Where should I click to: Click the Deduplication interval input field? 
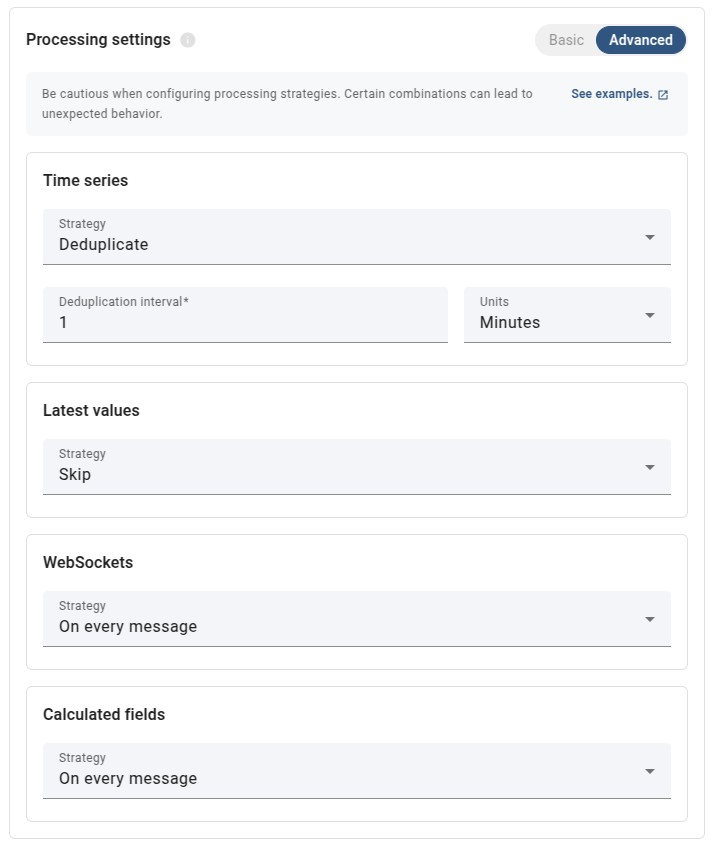(x=245, y=322)
